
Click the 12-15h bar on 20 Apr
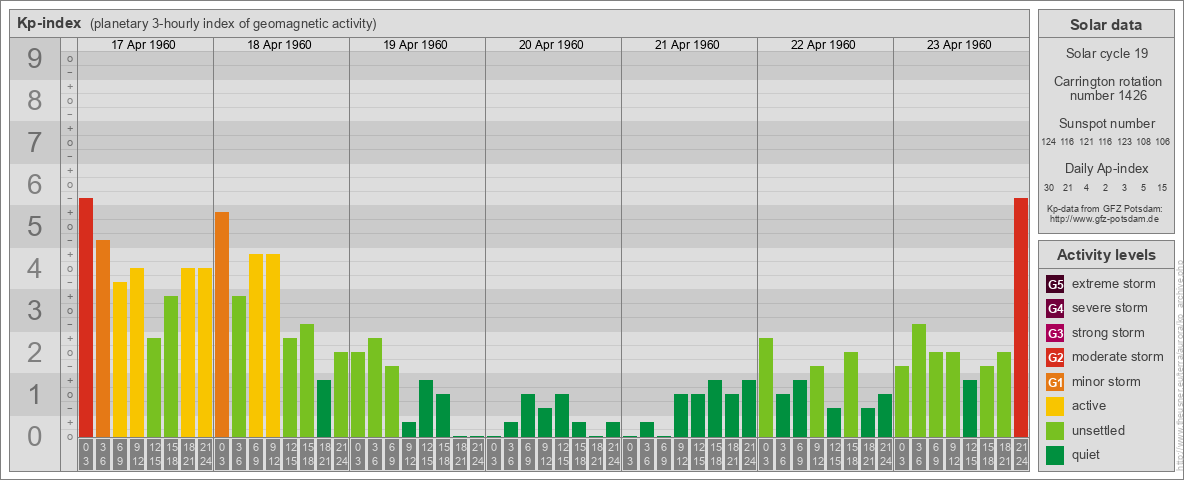click(x=562, y=415)
